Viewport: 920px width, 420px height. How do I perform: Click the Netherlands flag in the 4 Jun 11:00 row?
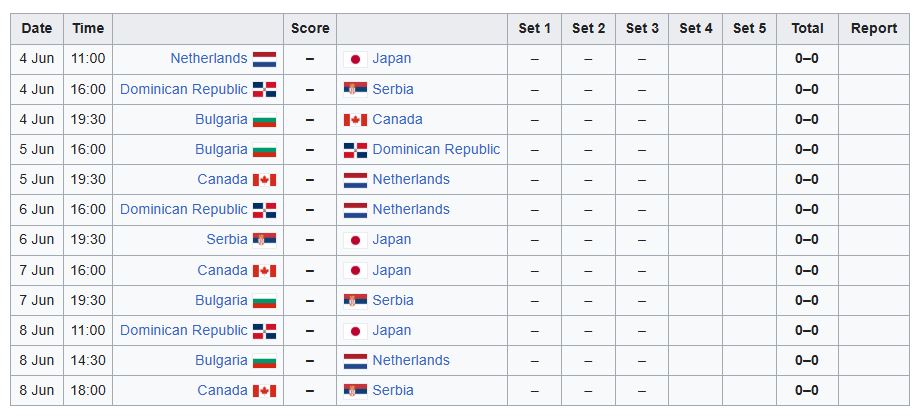coord(265,59)
